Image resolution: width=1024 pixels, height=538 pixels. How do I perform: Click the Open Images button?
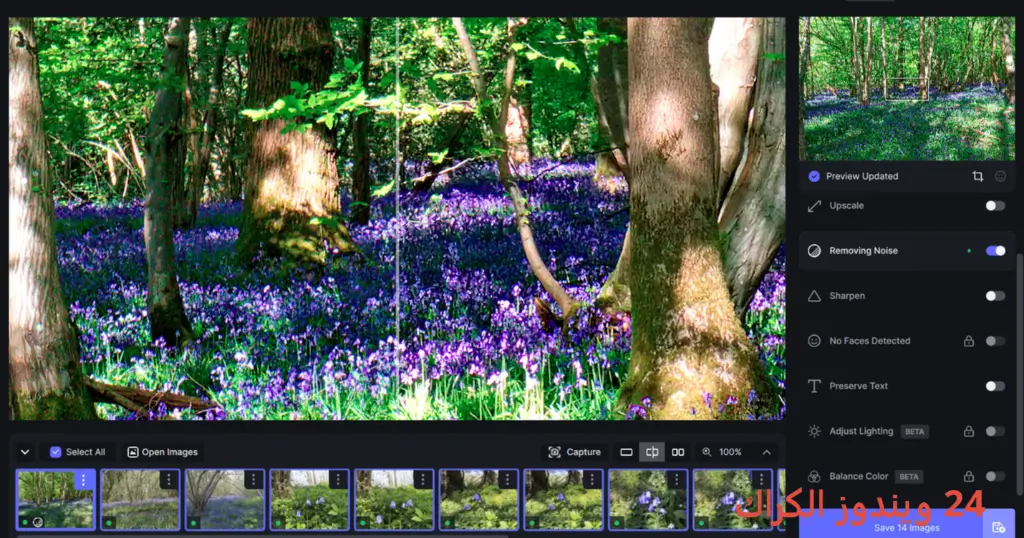click(x=163, y=452)
